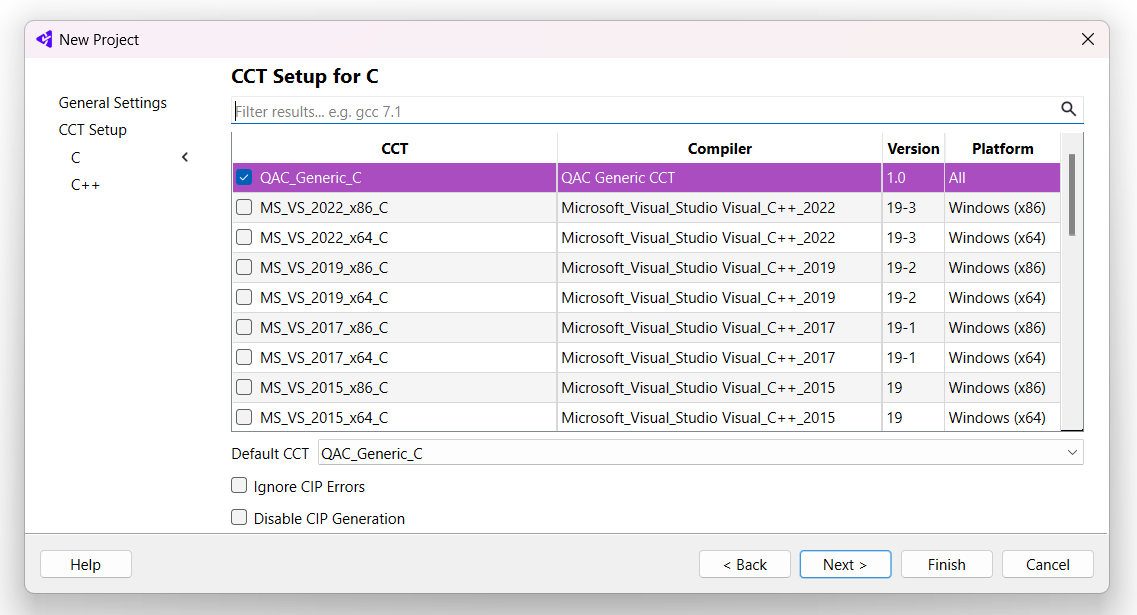The height and width of the screenshot is (615, 1137).
Task: Uncheck the QAC_Generic_C checkbox
Action: [244, 177]
